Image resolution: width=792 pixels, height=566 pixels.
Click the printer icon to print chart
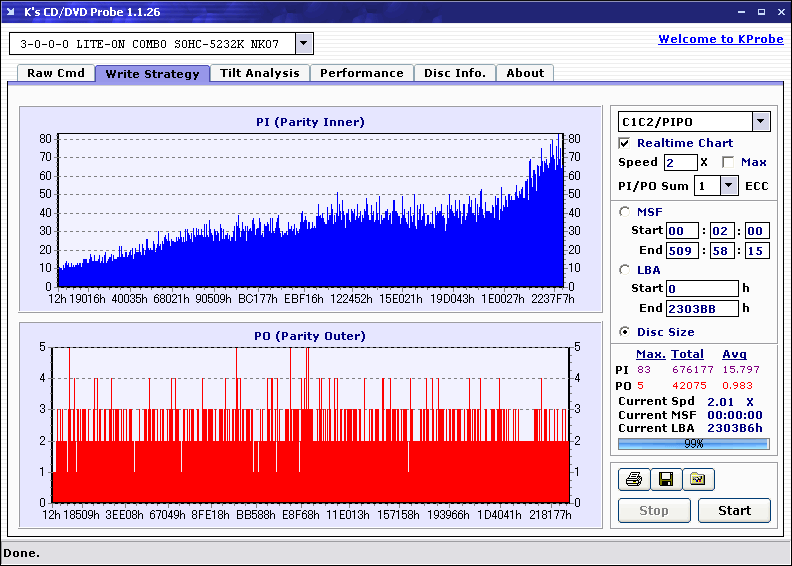point(633,480)
